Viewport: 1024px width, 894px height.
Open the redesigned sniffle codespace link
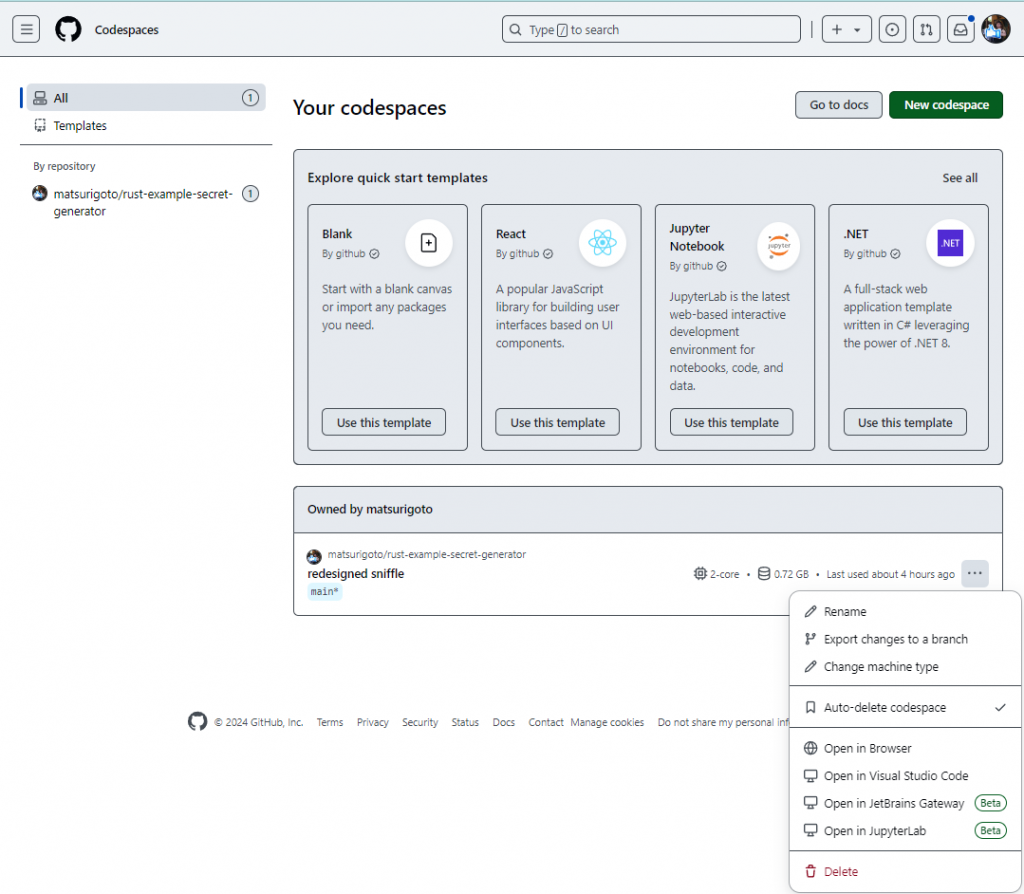tap(356, 573)
